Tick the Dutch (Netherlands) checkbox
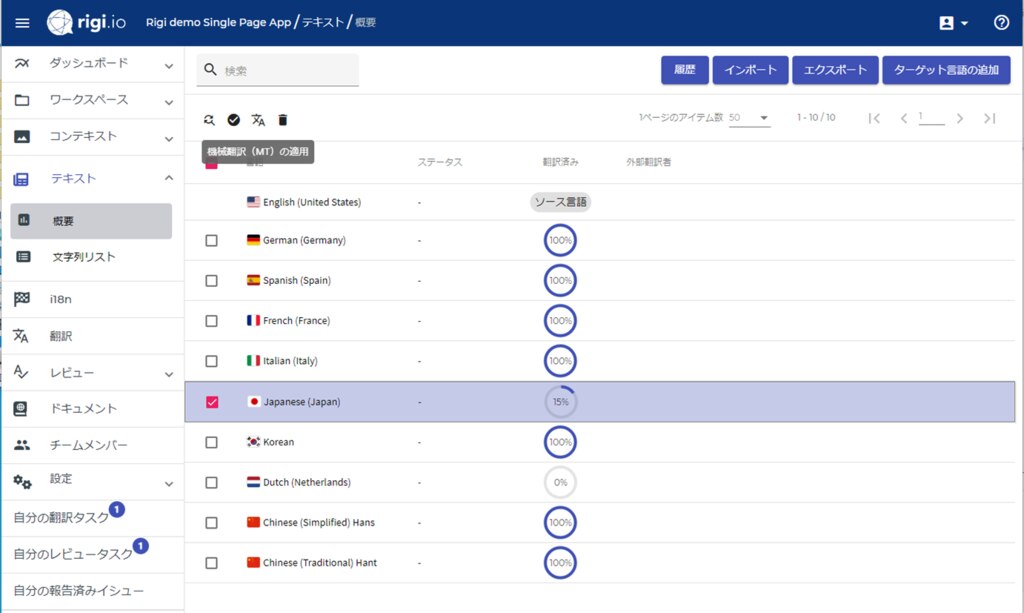The width and height of the screenshot is (1024, 613). click(x=211, y=482)
